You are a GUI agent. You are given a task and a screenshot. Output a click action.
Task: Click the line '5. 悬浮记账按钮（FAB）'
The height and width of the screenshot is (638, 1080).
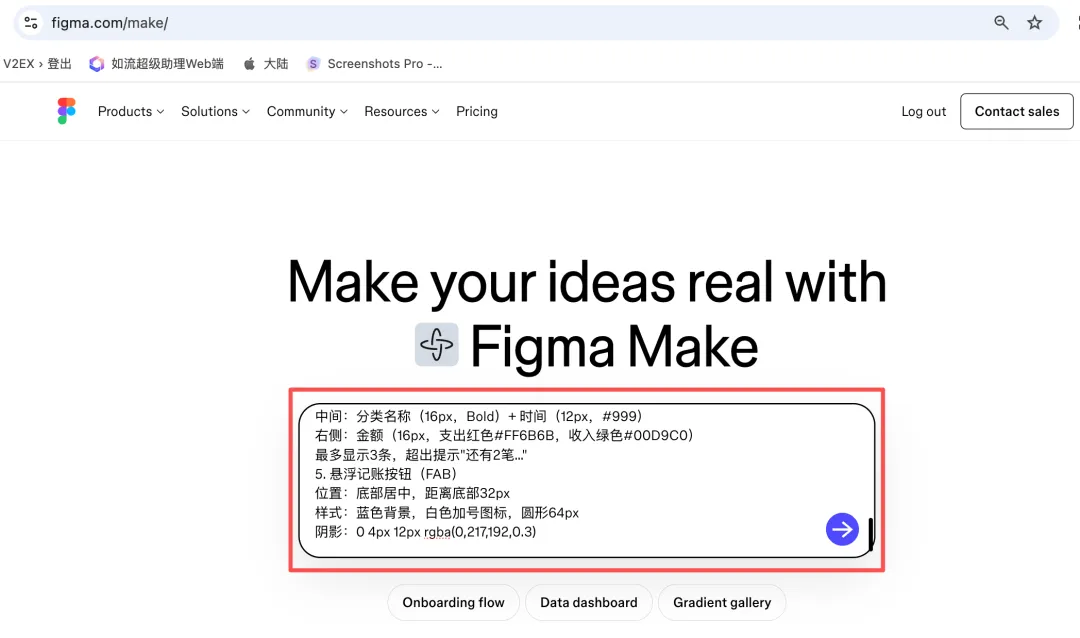coord(386,474)
